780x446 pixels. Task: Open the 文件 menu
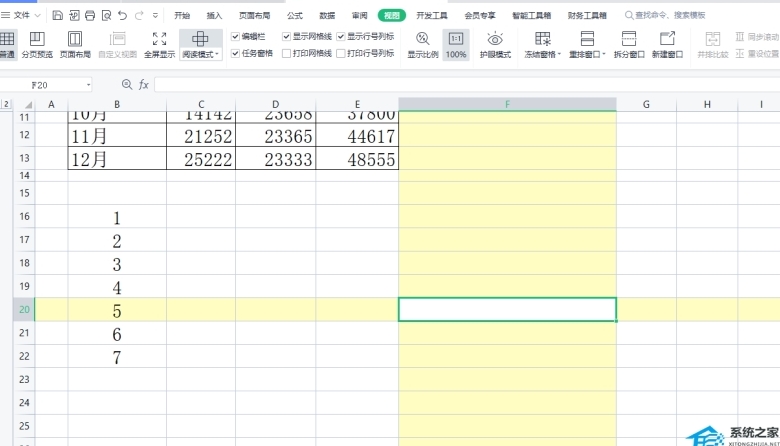pos(21,15)
